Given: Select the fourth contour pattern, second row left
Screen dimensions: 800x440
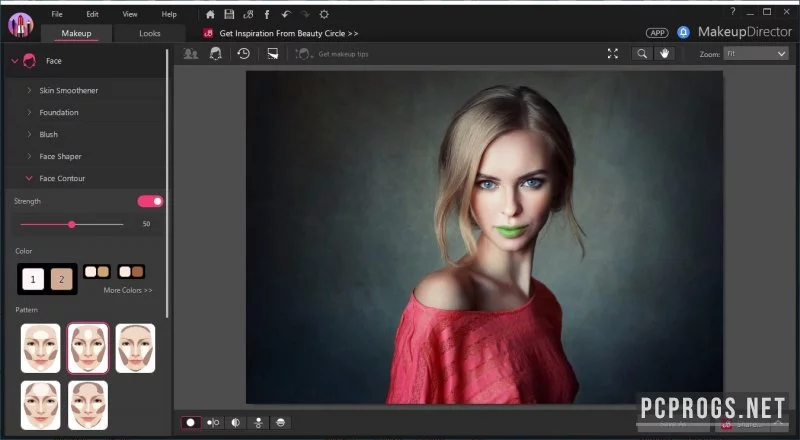Looking at the screenshot, I should point(40,405).
